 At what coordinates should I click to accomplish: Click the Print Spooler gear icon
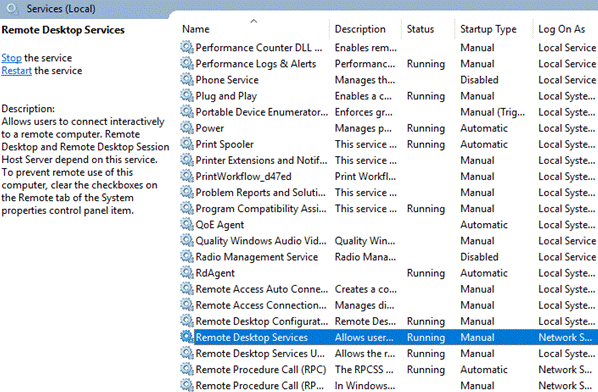coord(187,144)
